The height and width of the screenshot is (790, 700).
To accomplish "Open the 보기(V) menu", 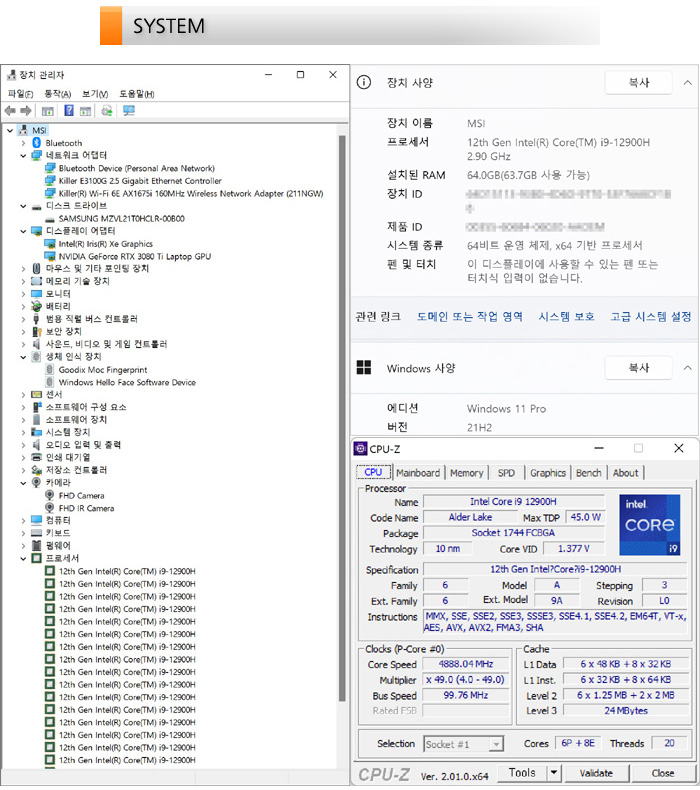I will pyautogui.click(x=95, y=94).
